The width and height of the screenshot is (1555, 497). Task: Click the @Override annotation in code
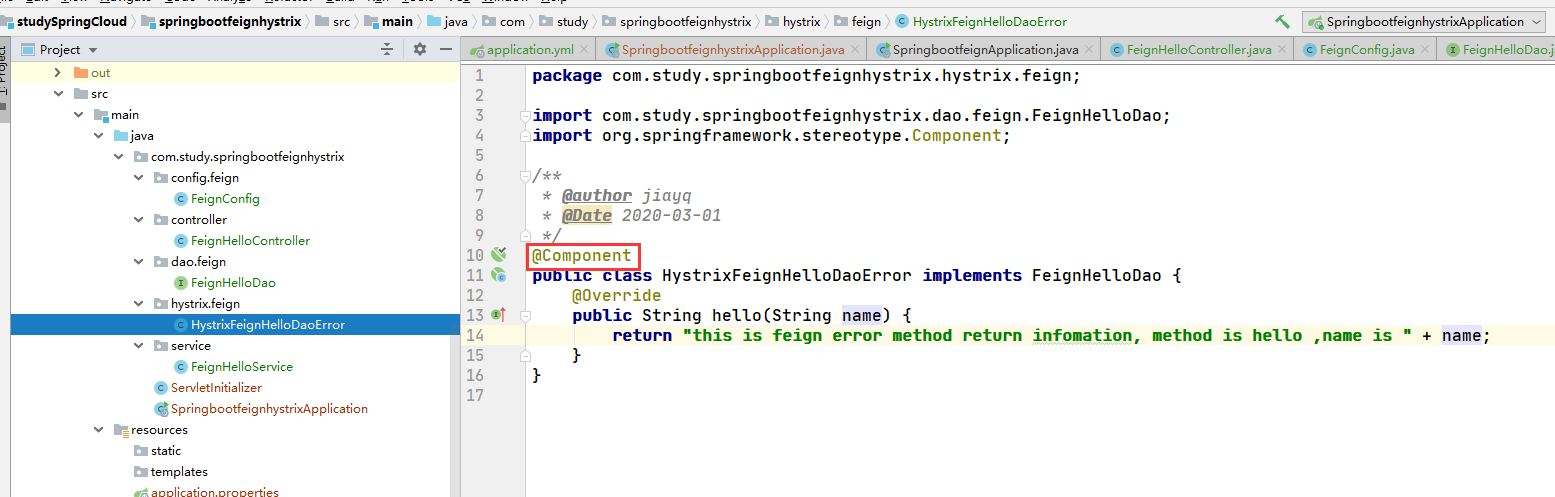pyautogui.click(x=616, y=296)
